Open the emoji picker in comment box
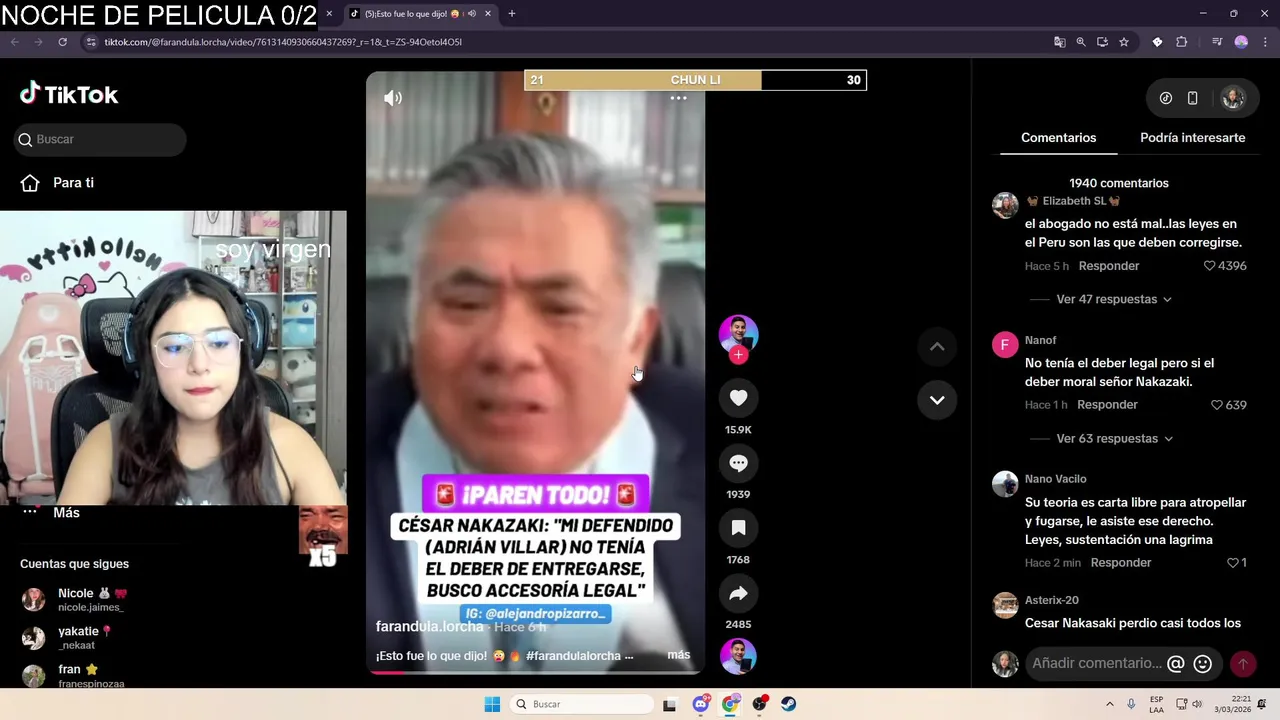The height and width of the screenshot is (720, 1280). [x=1203, y=663]
